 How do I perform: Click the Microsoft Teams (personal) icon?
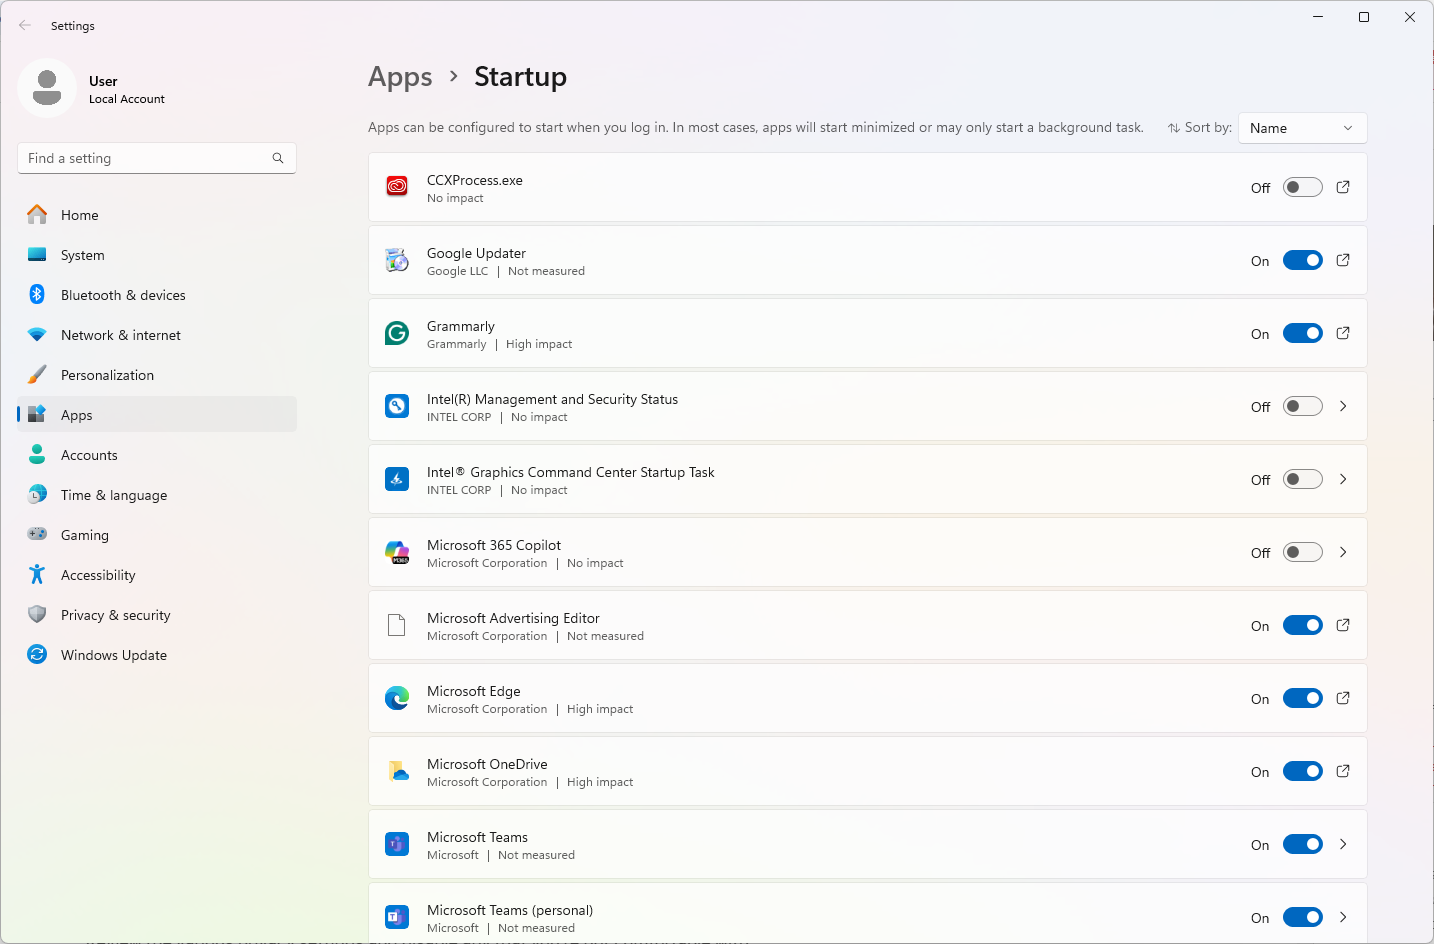[397, 917]
